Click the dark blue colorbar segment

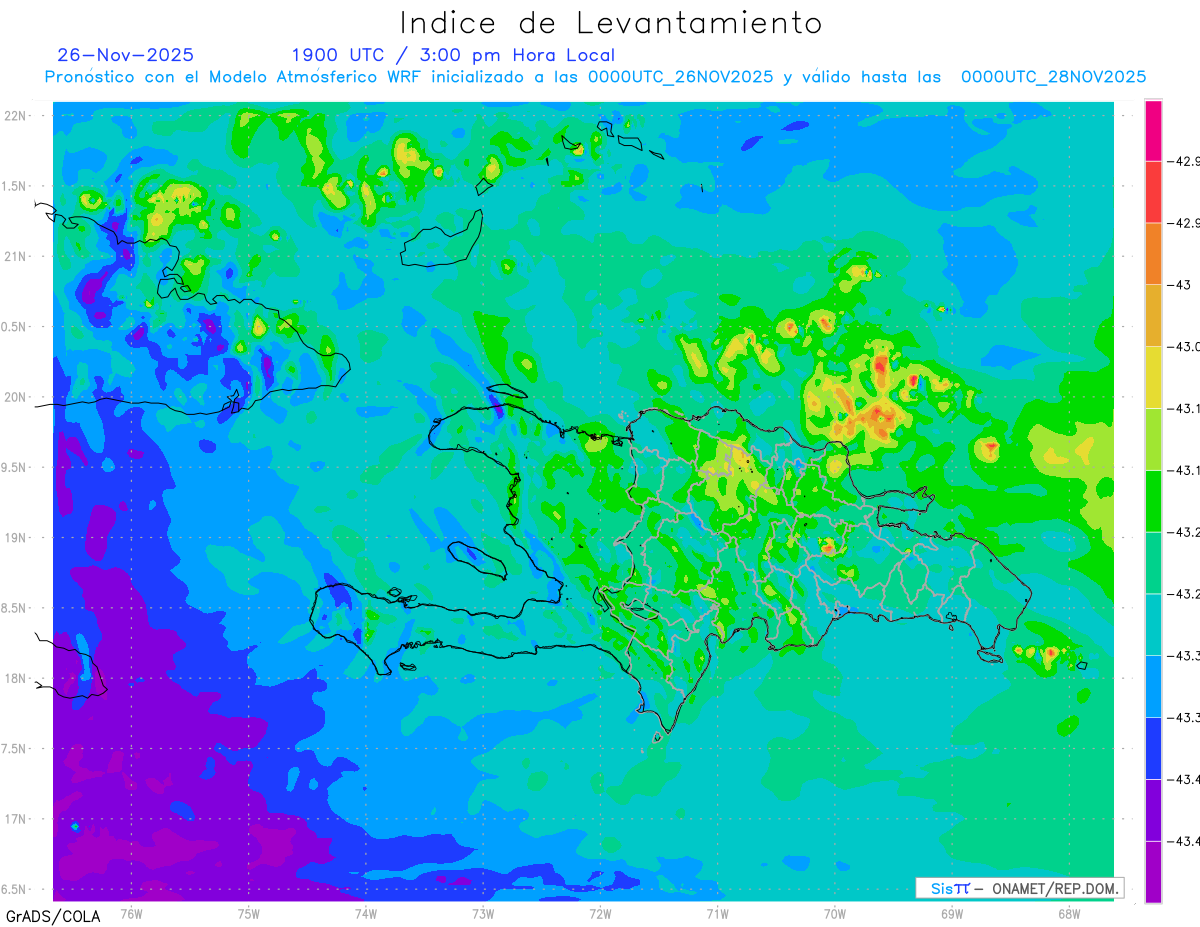[1153, 748]
